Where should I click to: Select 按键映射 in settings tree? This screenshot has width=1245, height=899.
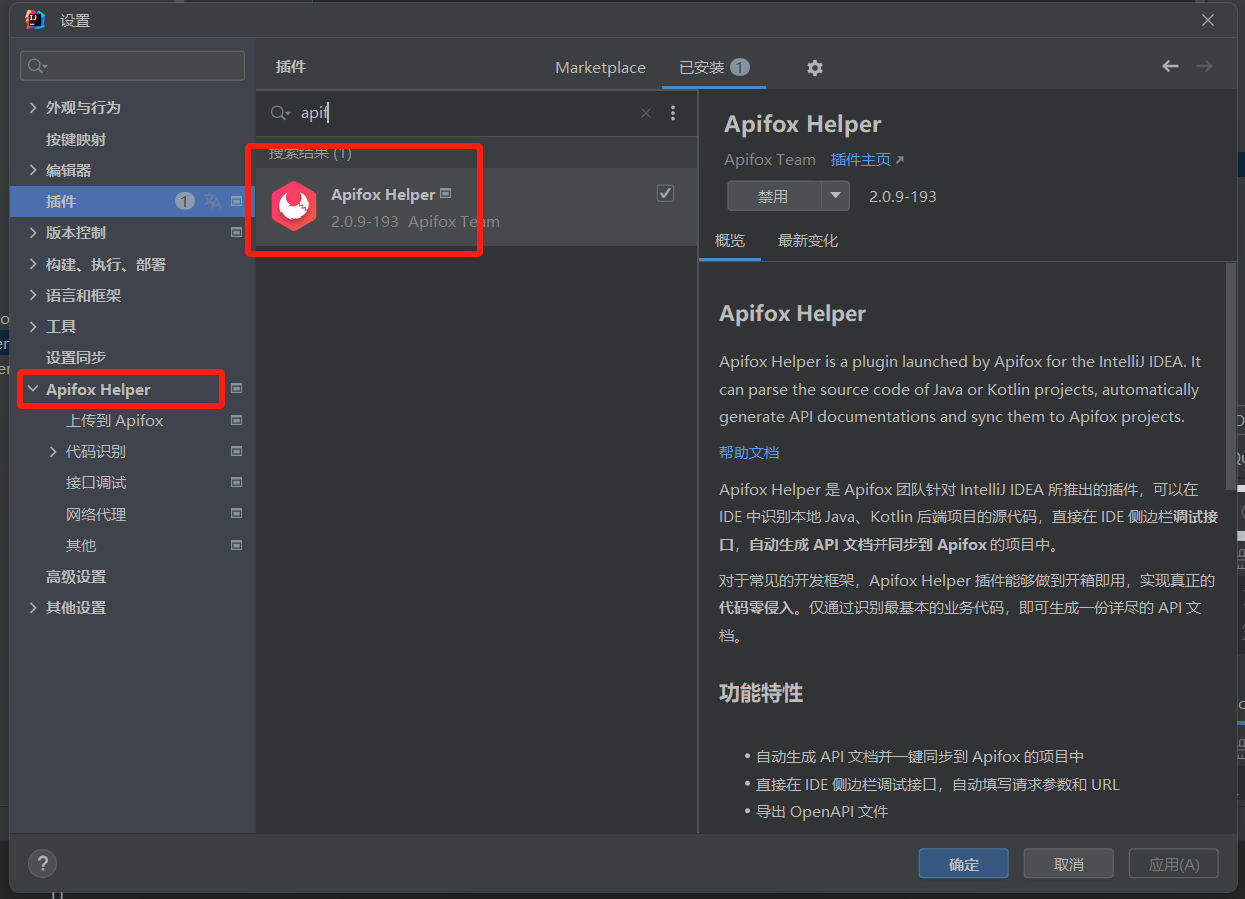click(76, 139)
